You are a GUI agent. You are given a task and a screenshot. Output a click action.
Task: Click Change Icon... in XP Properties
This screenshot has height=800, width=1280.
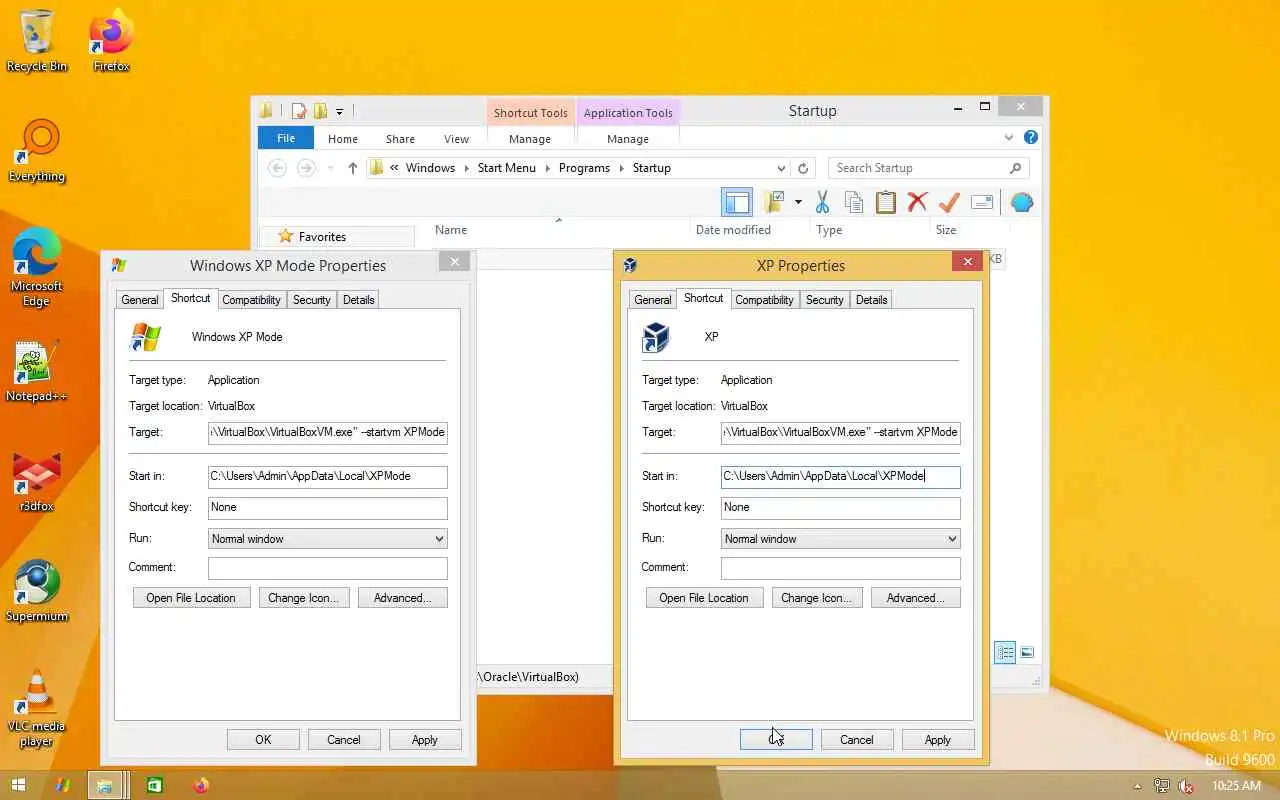point(816,598)
